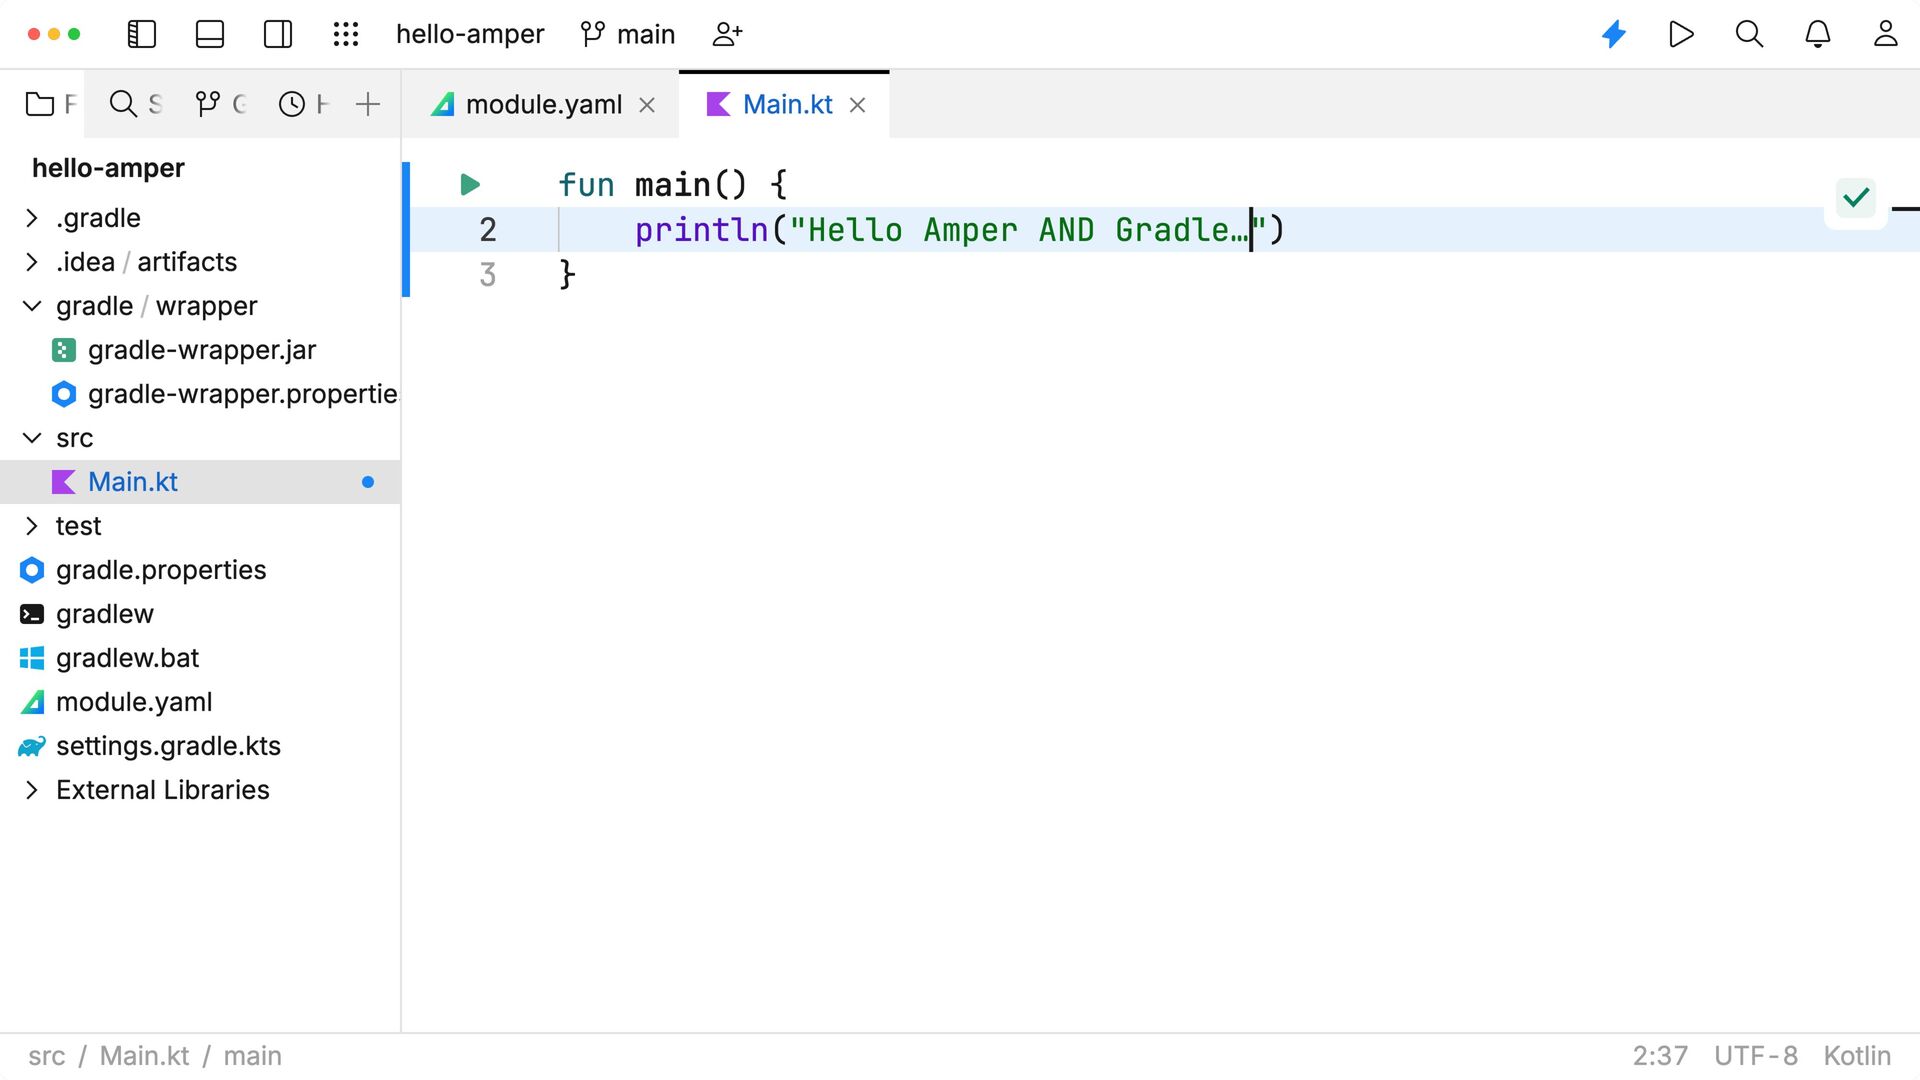
Task: Click src in breadcrumb bar
Action: [x=47, y=1056]
